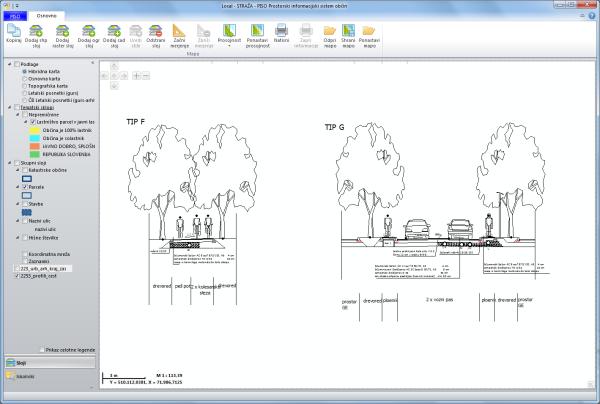Start measuring with Začni merjenje tool
The width and height of the screenshot is (600, 404).
(x=179, y=34)
